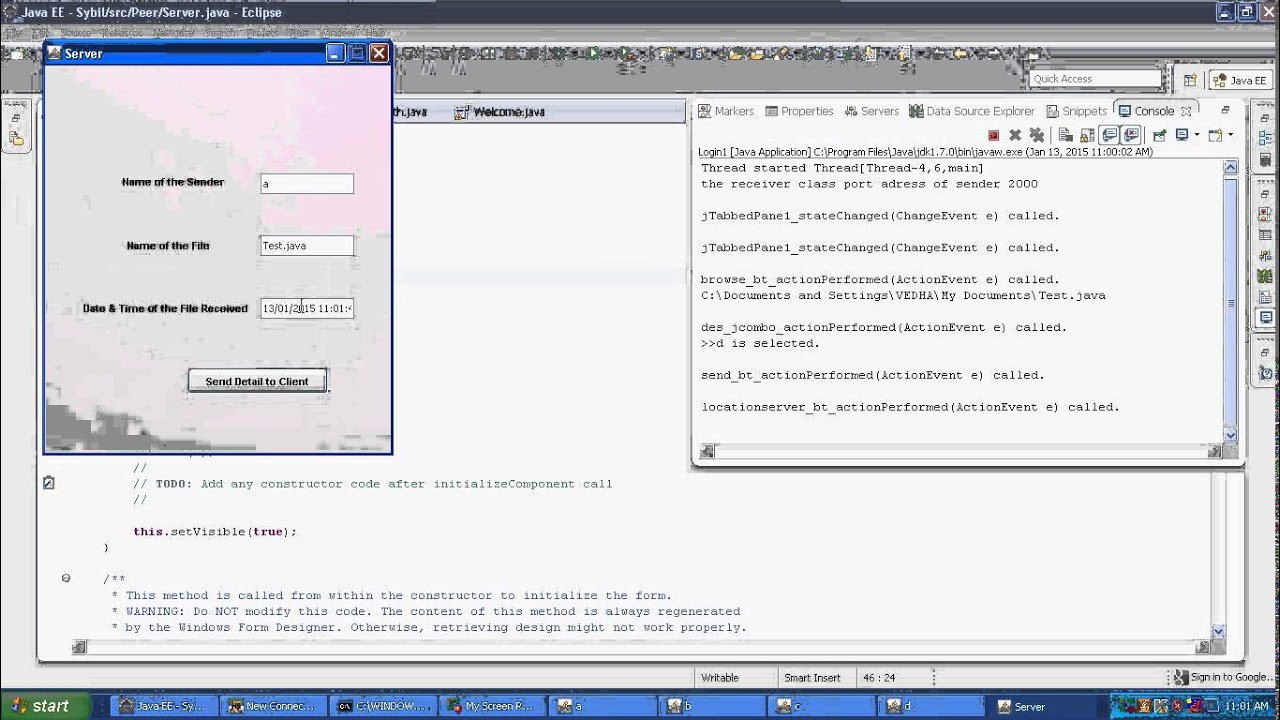Click the console line '>>d is selected.'
Image resolution: width=1280 pixels, height=720 pixels.
[x=760, y=343]
